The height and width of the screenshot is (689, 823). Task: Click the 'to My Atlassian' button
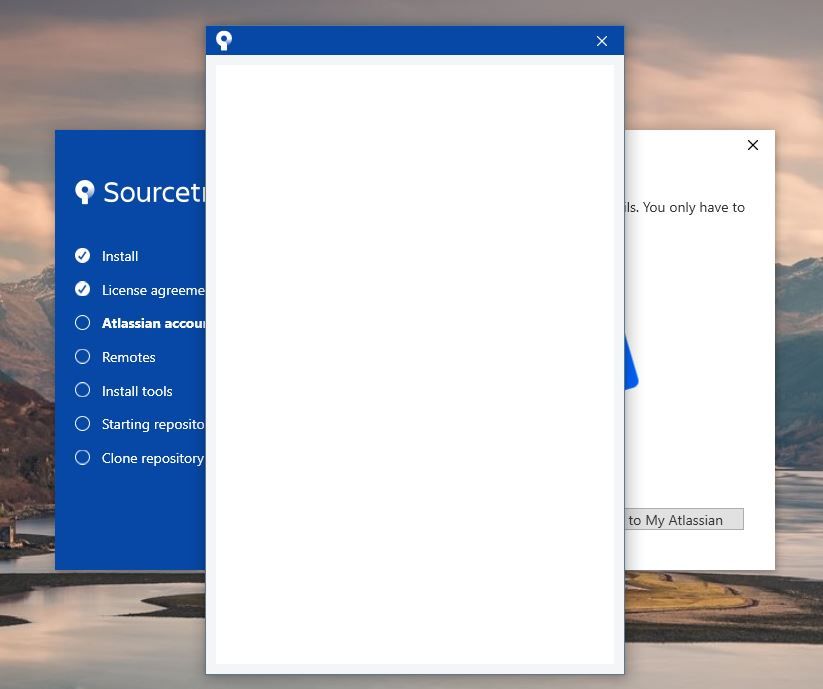tap(684, 520)
